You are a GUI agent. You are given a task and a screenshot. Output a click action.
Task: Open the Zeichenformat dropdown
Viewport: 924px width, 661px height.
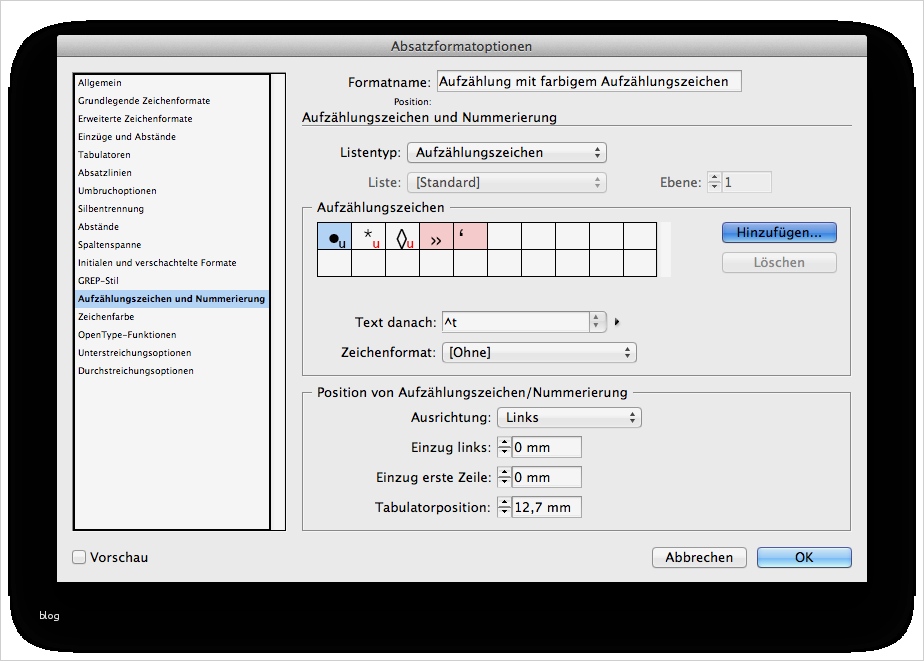pyautogui.click(x=538, y=352)
